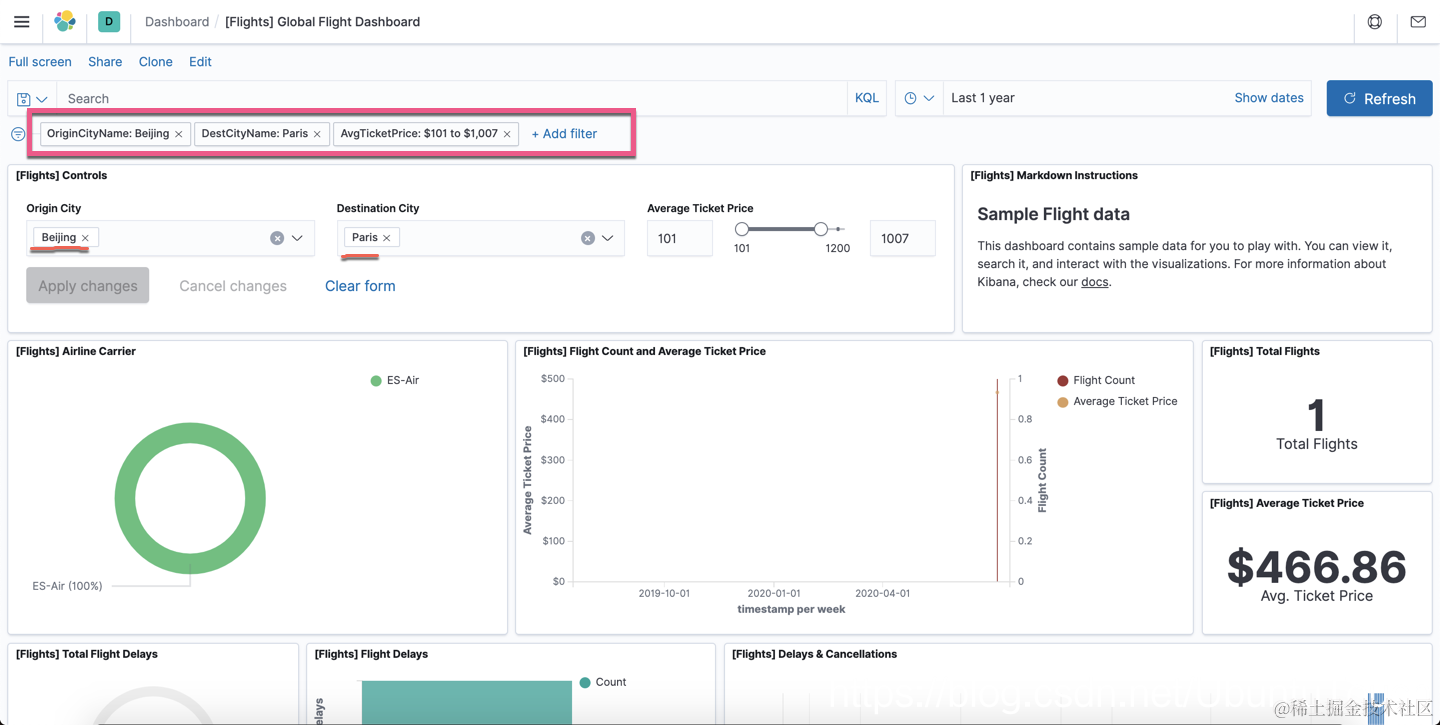Screen dimensions: 1440x725
Task: Click the lower price slider handle
Action: click(742, 229)
